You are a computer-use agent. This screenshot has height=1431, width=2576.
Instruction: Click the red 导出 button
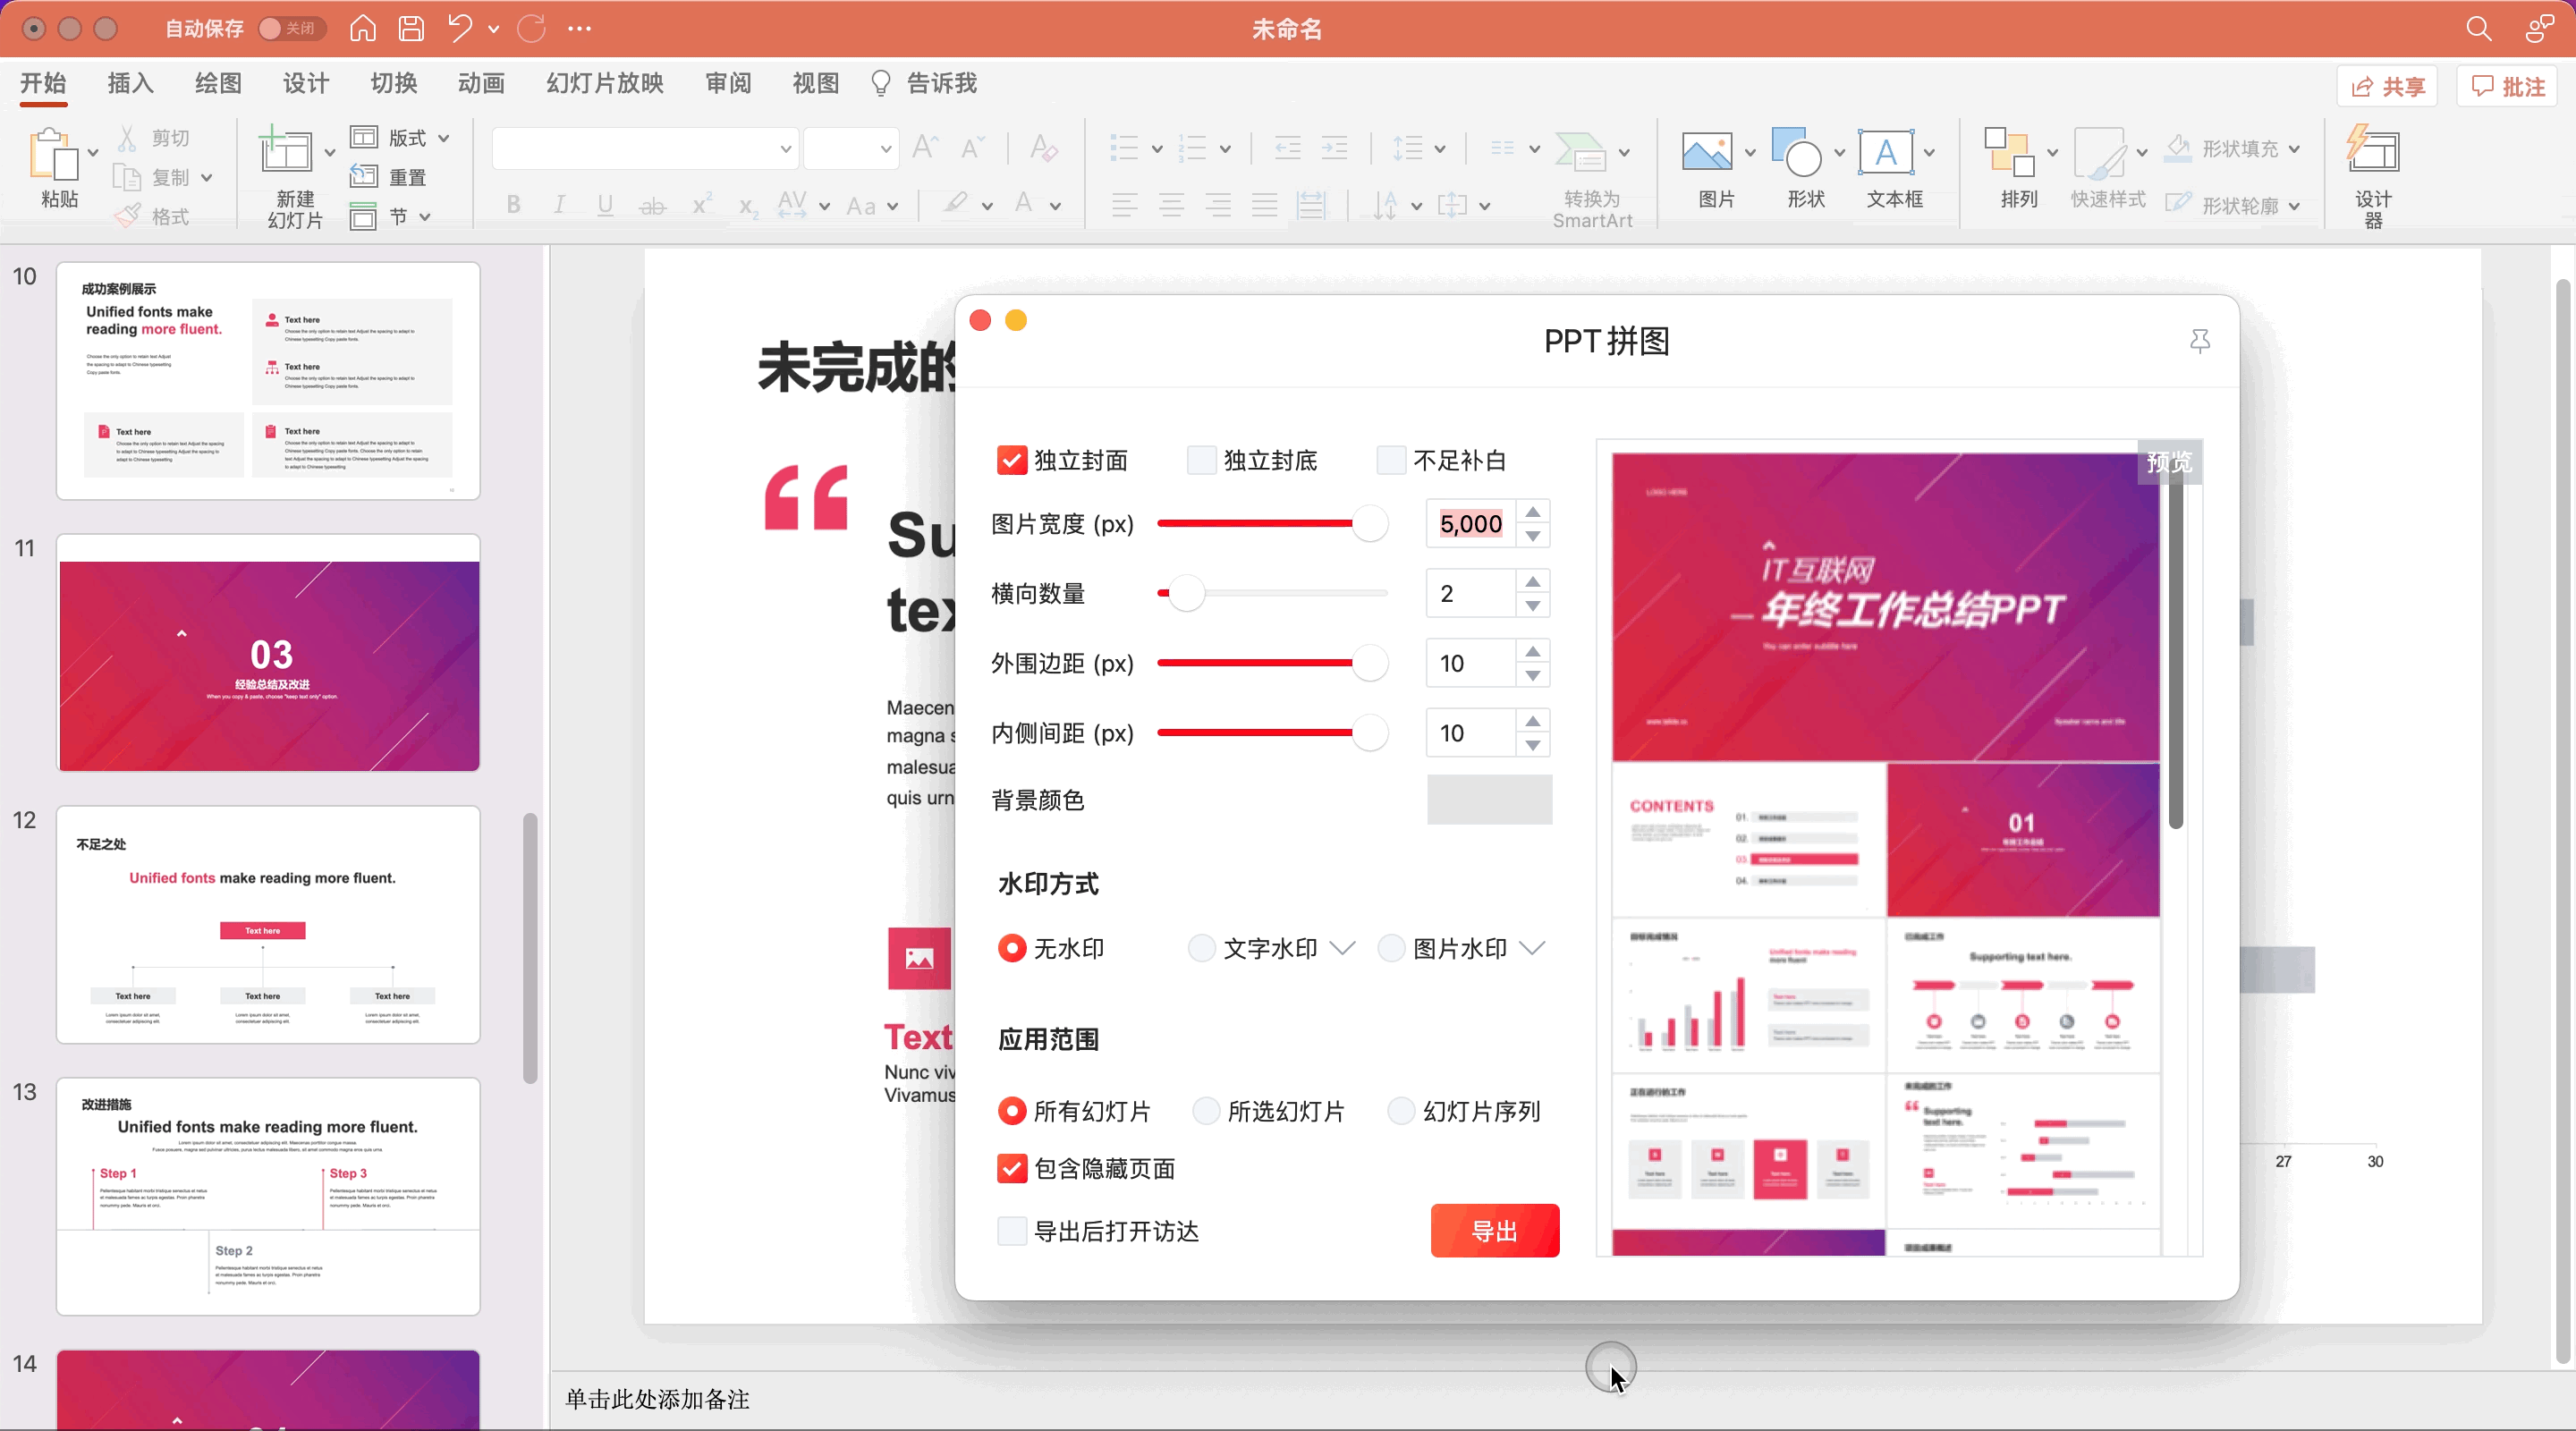point(1494,1231)
